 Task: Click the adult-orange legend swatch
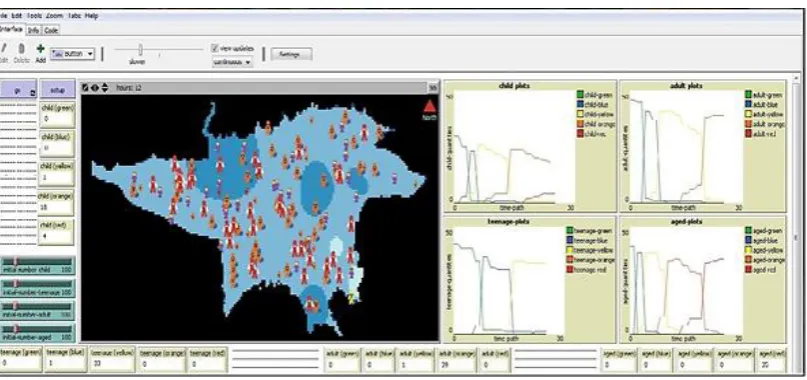748,124
